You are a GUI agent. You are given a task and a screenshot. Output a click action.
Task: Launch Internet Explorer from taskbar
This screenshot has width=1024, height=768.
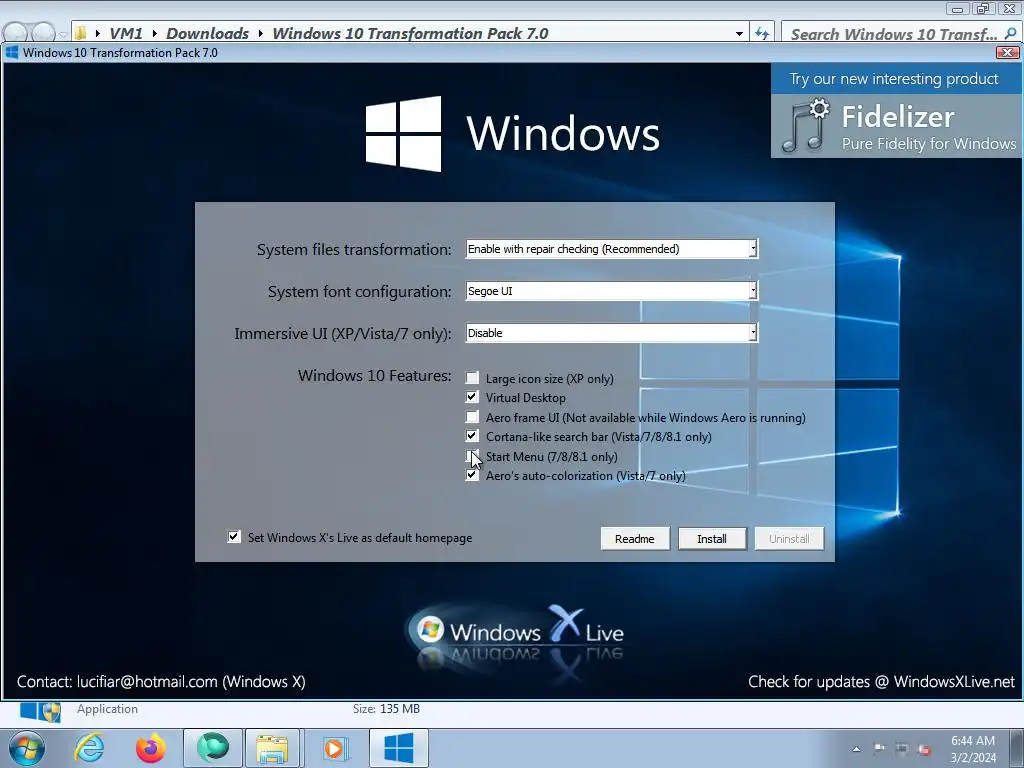tap(89, 748)
